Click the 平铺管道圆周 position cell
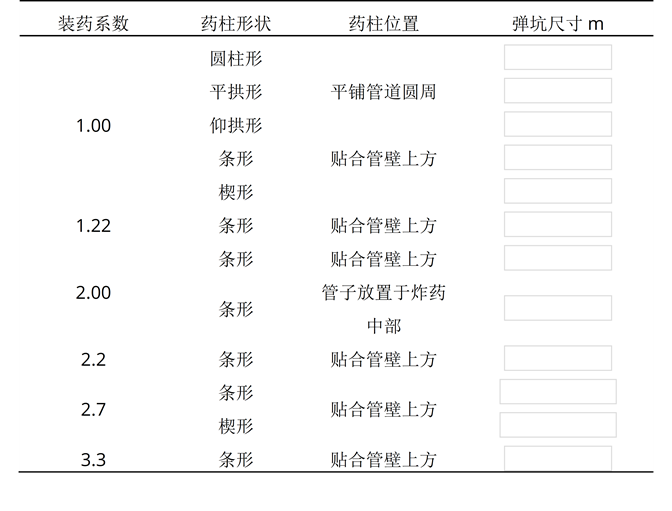The height and width of the screenshot is (511, 672). click(384, 92)
